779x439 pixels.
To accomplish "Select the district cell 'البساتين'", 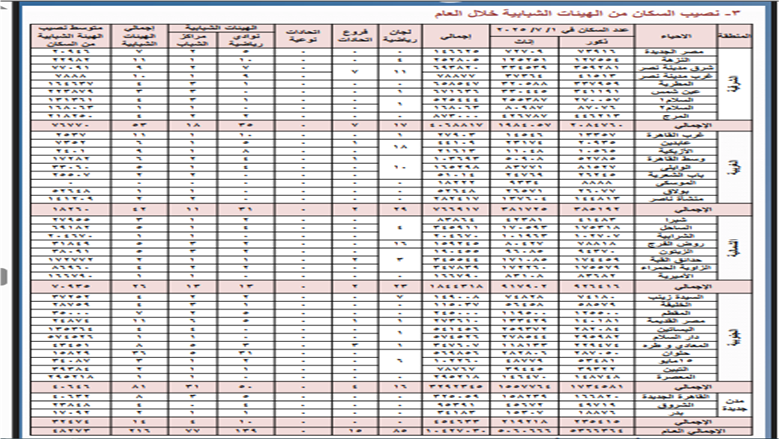I will [x=675, y=329].
